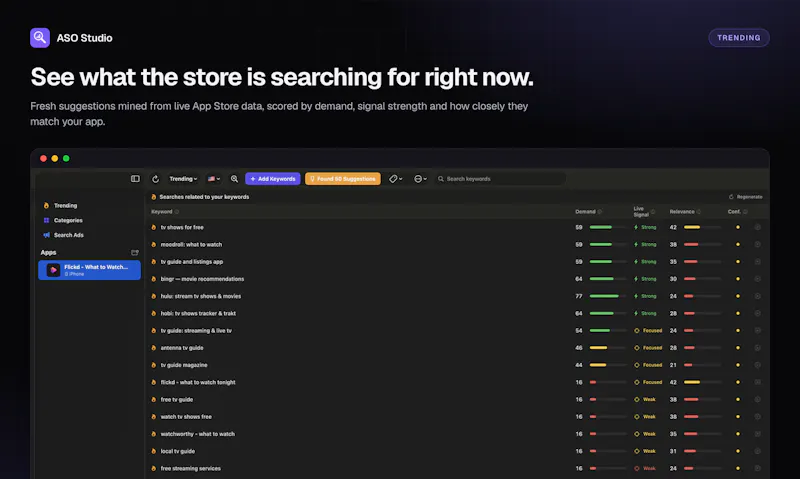Select the 'tv guide magazine' keyword
The image size is (800, 479).
coord(184,365)
